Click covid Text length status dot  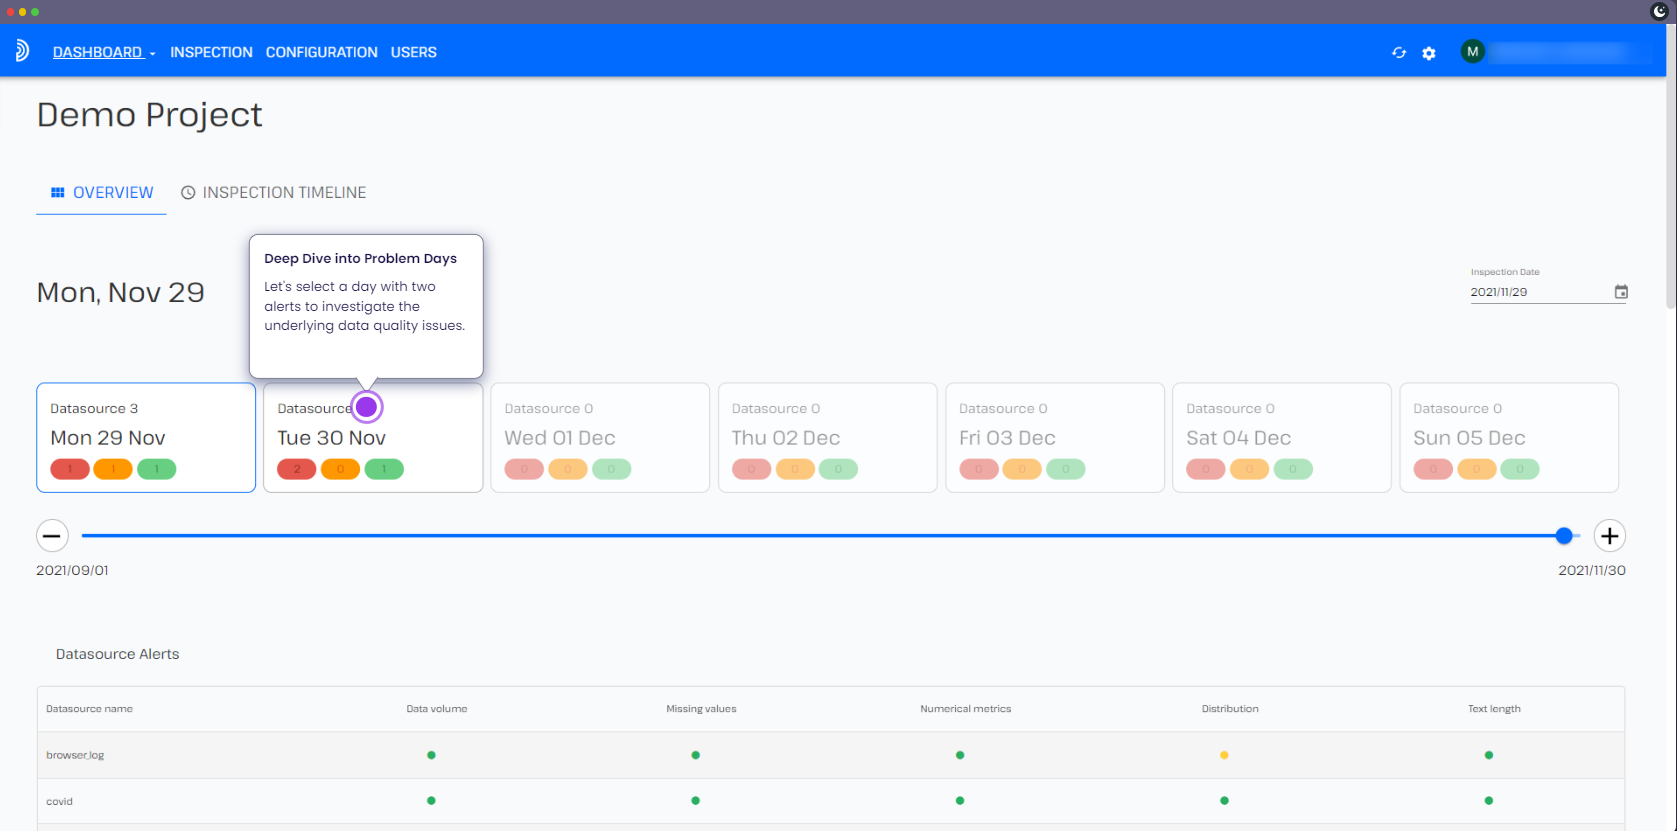tap(1489, 801)
